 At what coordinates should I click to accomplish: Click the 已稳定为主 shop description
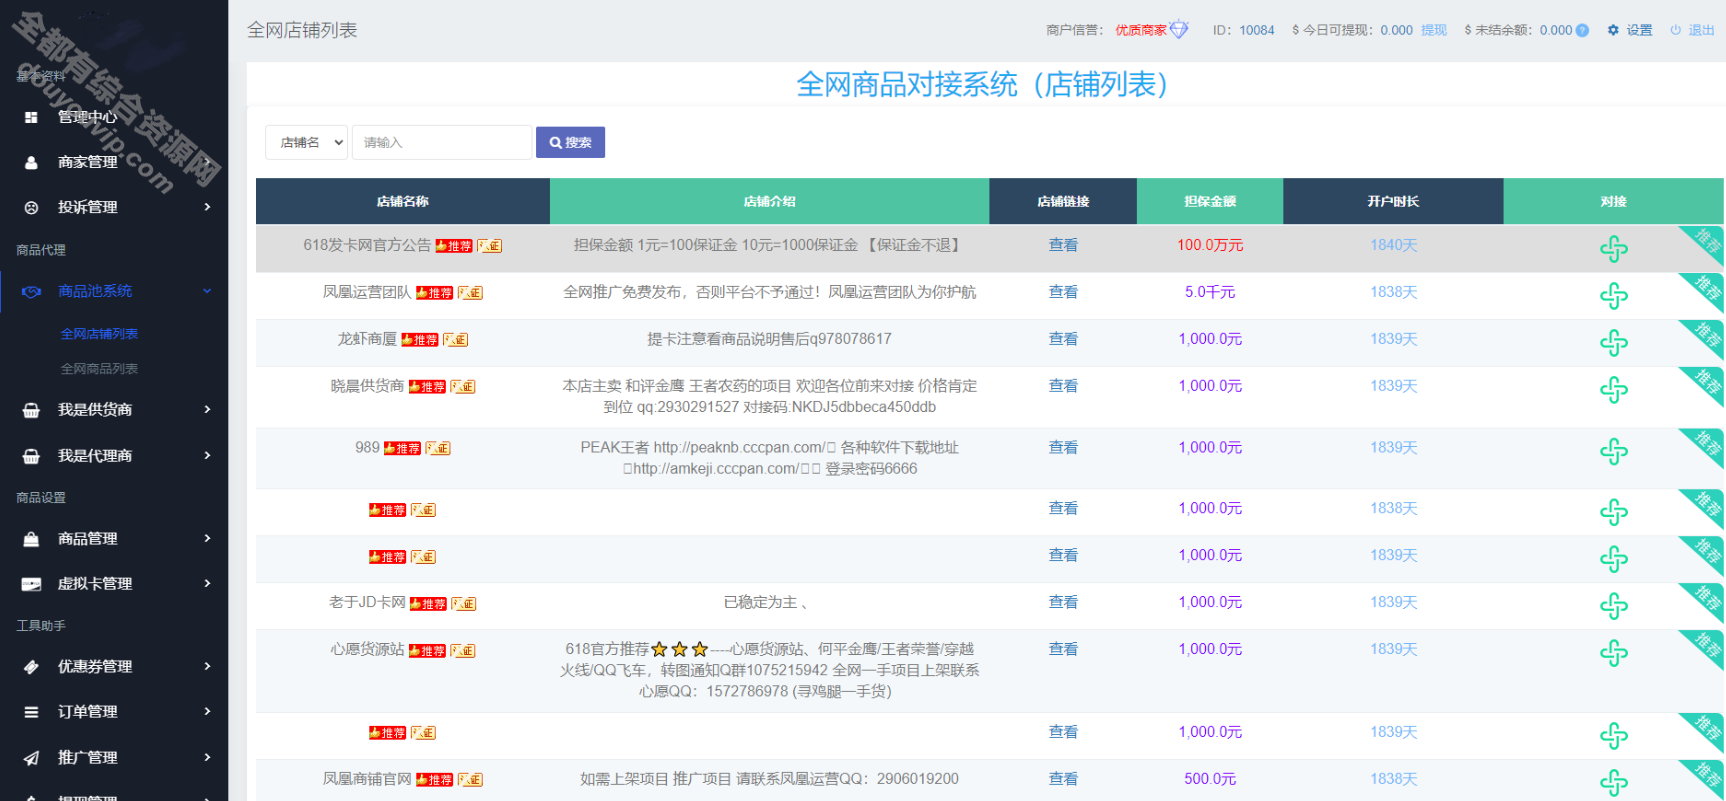(x=765, y=602)
